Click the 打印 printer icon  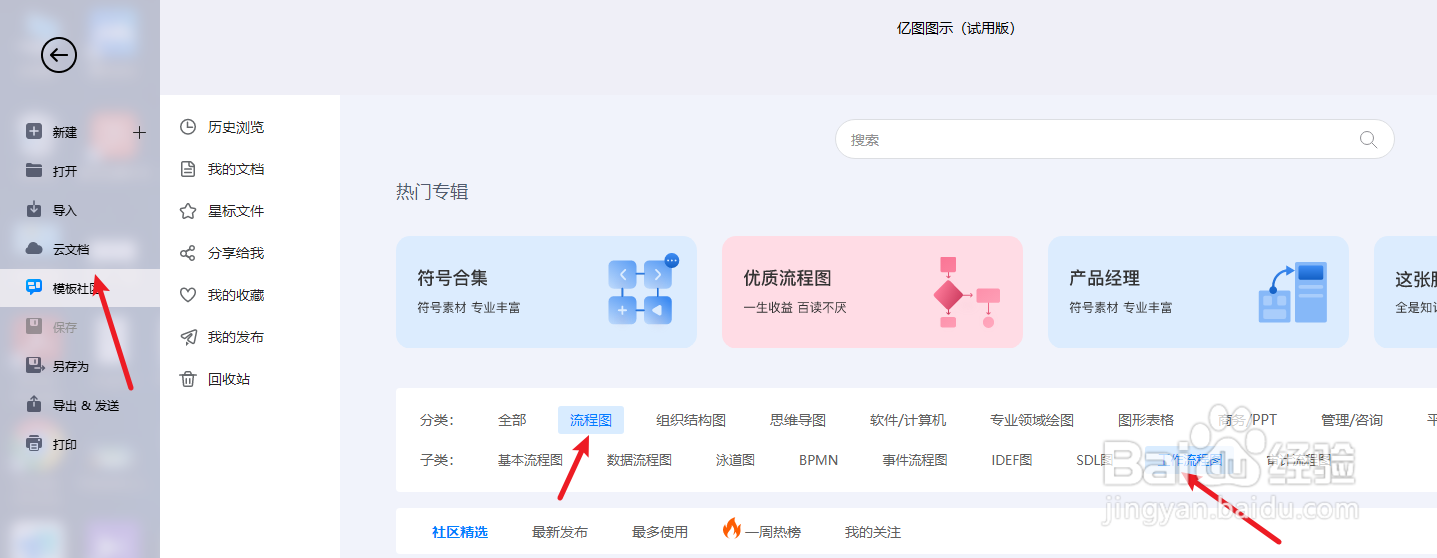(34, 443)
